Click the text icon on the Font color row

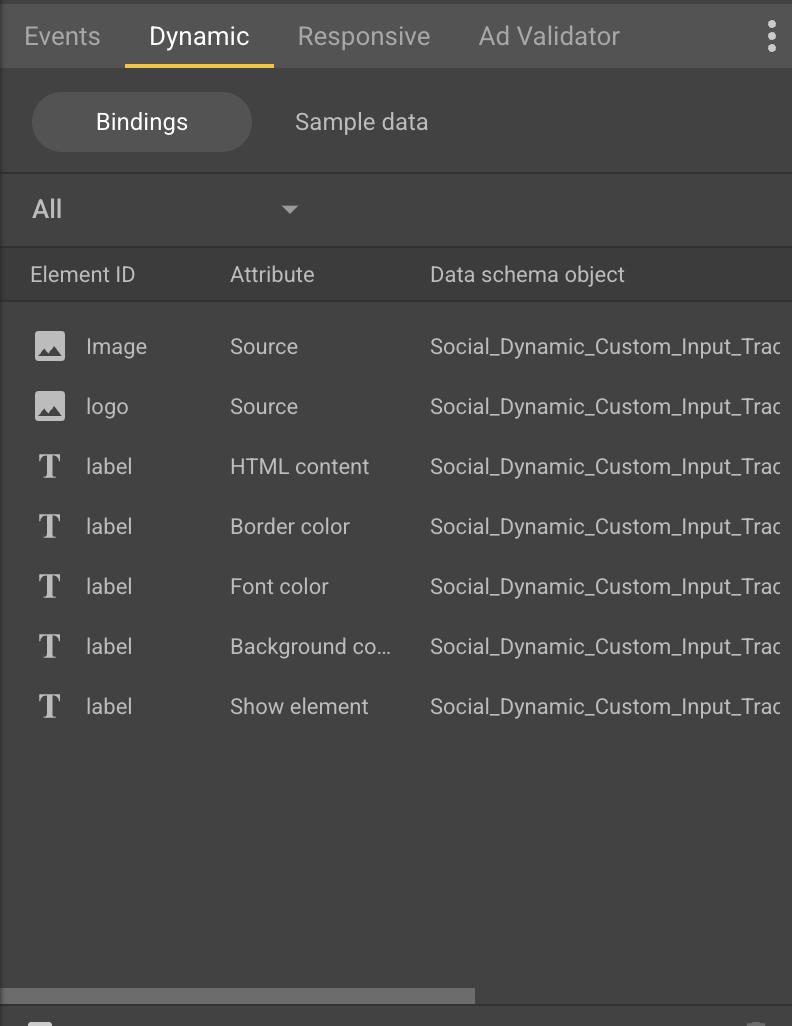(x=48, y=586)
